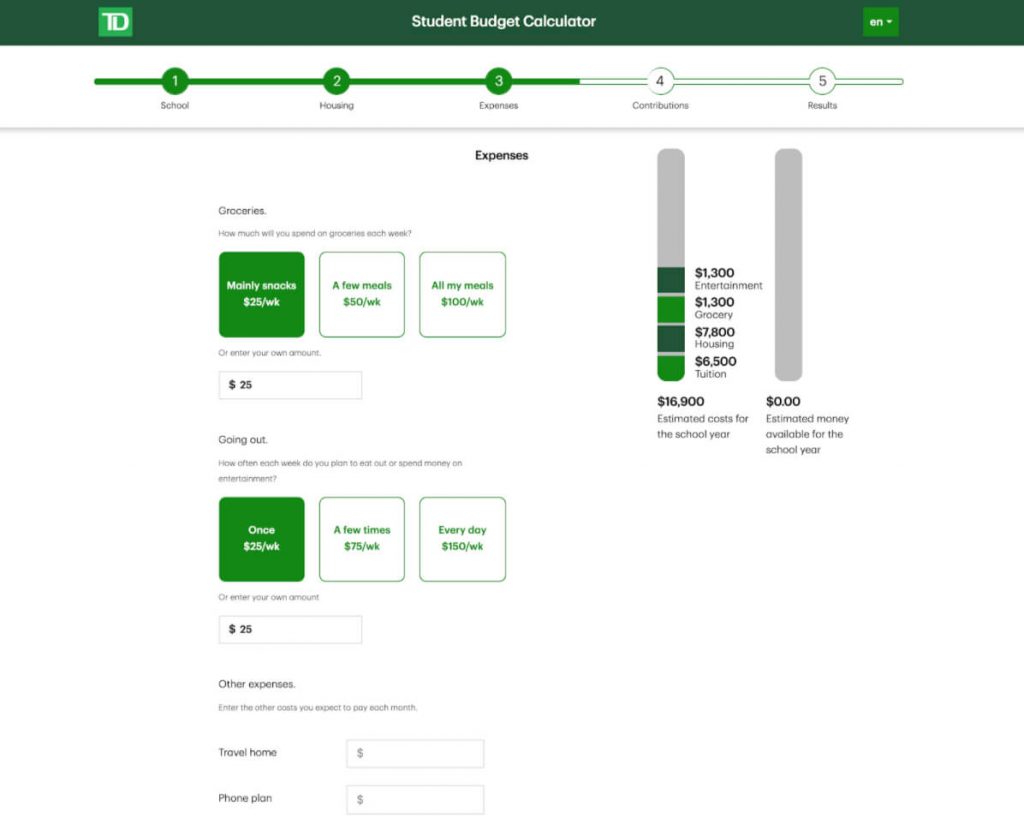Screen dimensions: 1024x824
Task: Select the "A few times $75/wk" option
Action: click(361, 539)
